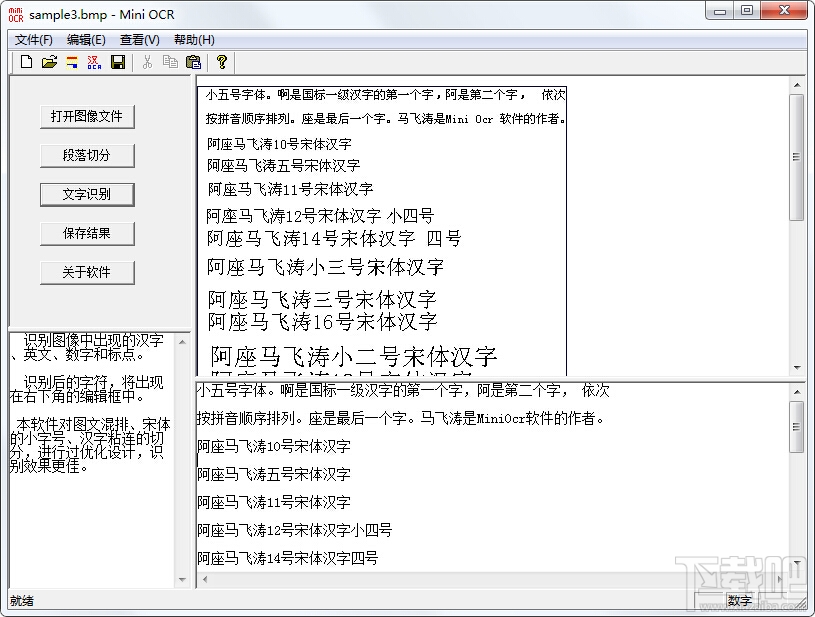Maximize the Mini OCR window

[x=747, y=11]
